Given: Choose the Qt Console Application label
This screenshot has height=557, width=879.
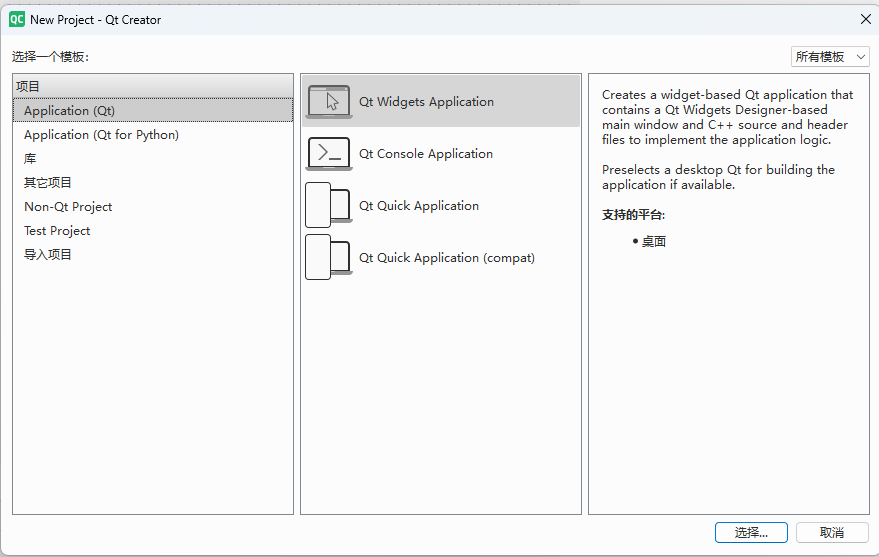Looking at the screenshot, I should tap(426, 154).
